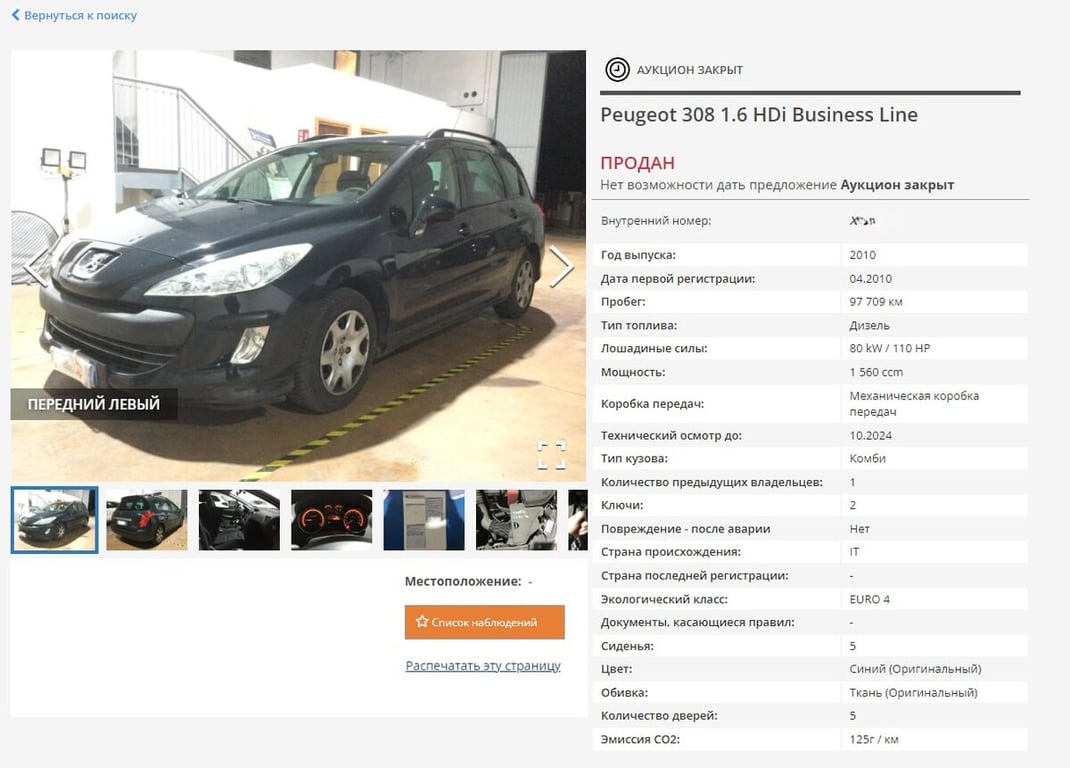Select the front-left view thumbnail
Viewport: 1070px width, 768px height.
coord(55,520)
